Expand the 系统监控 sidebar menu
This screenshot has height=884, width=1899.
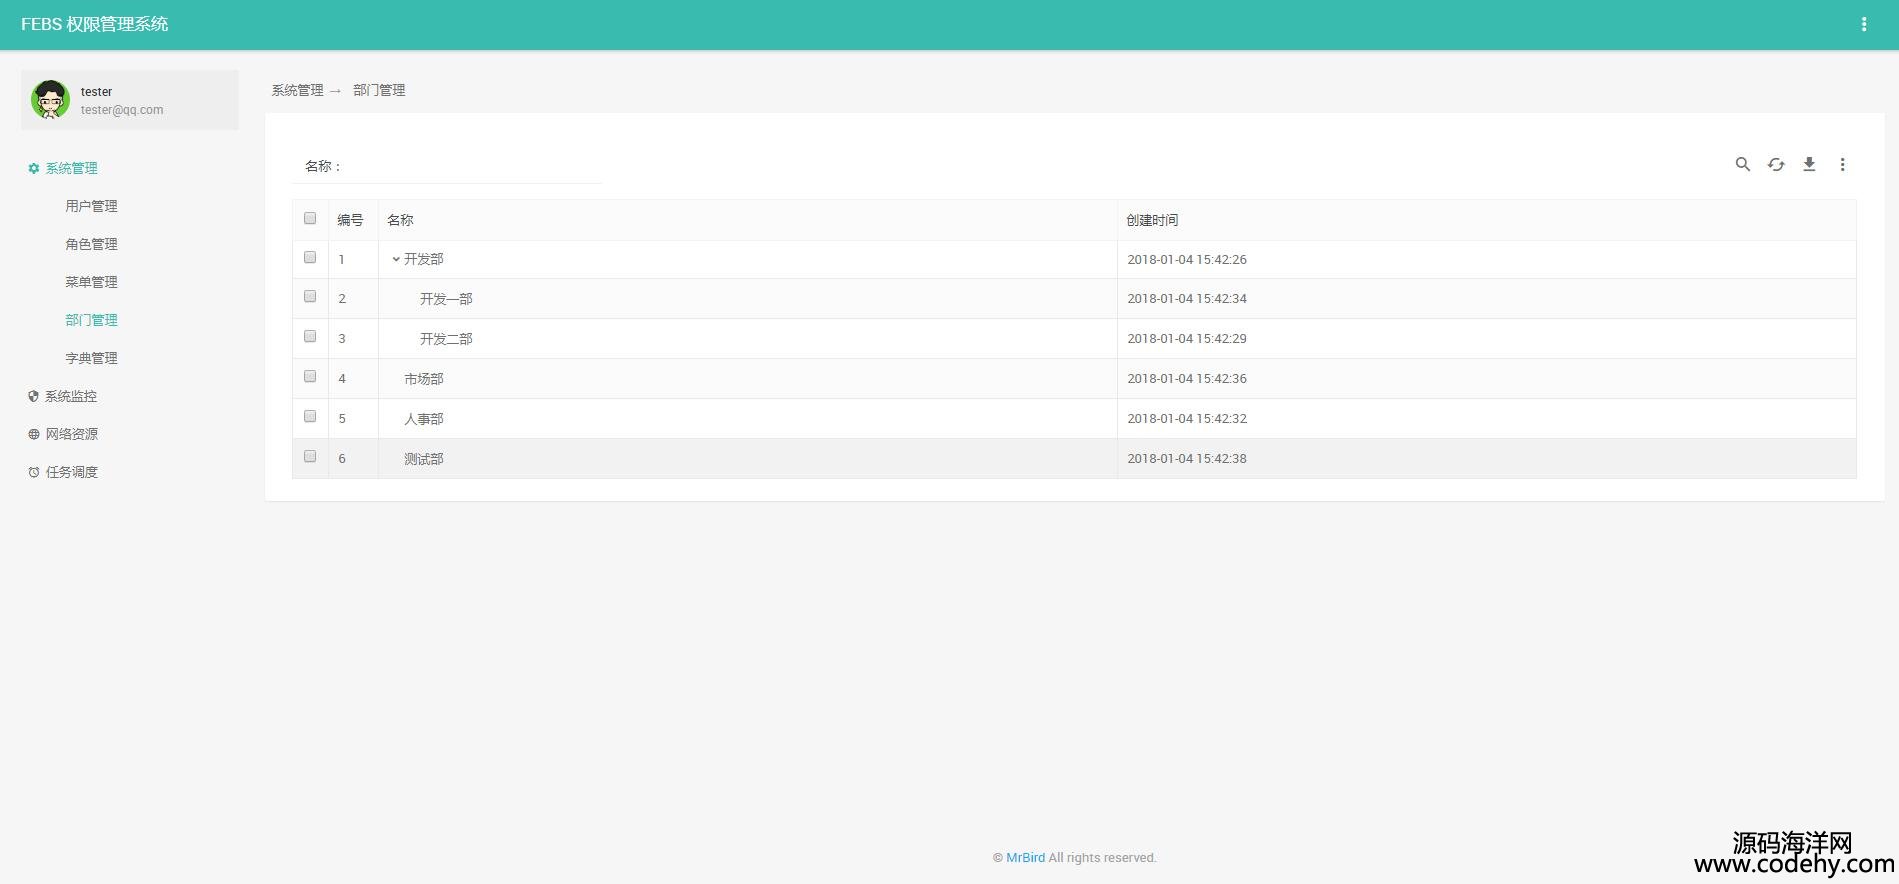[71, 396]
